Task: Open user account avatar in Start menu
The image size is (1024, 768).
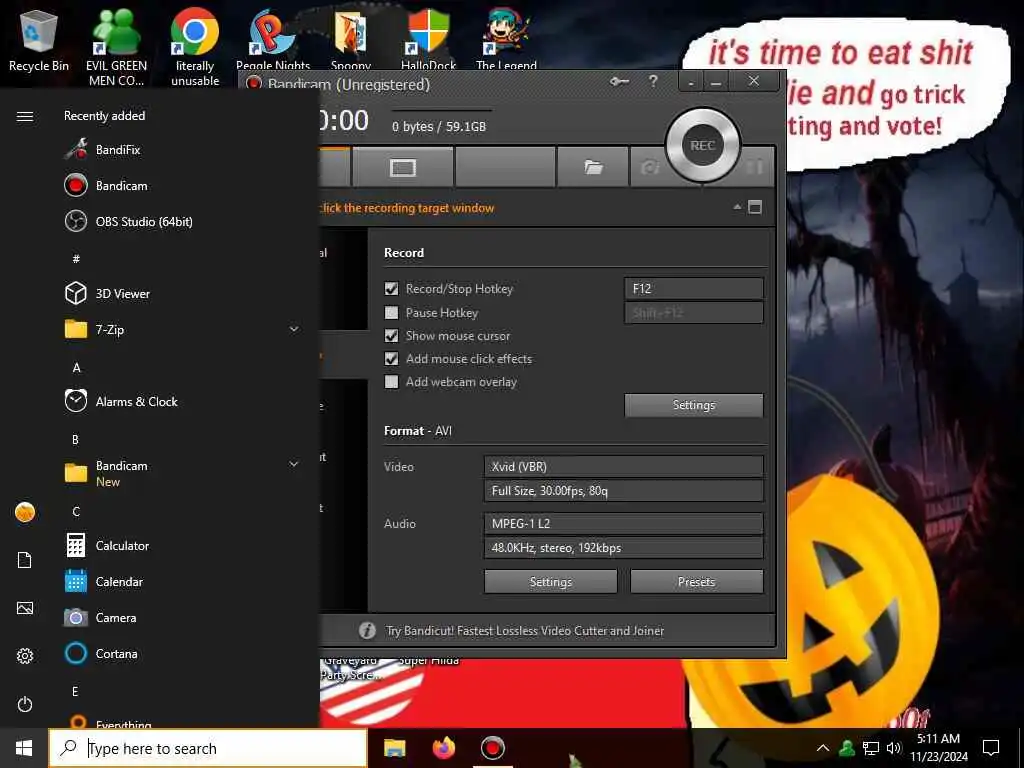Action: tap(25, 512)
